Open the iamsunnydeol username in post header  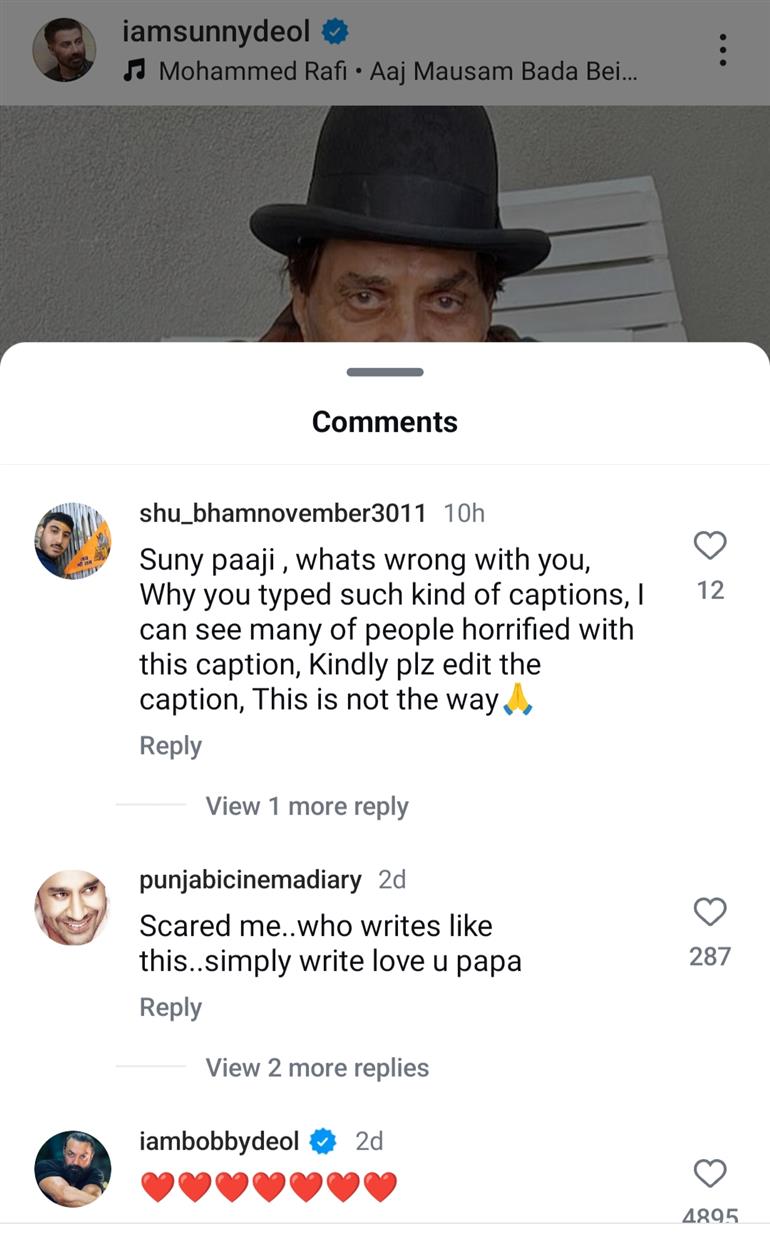[217, 32]
